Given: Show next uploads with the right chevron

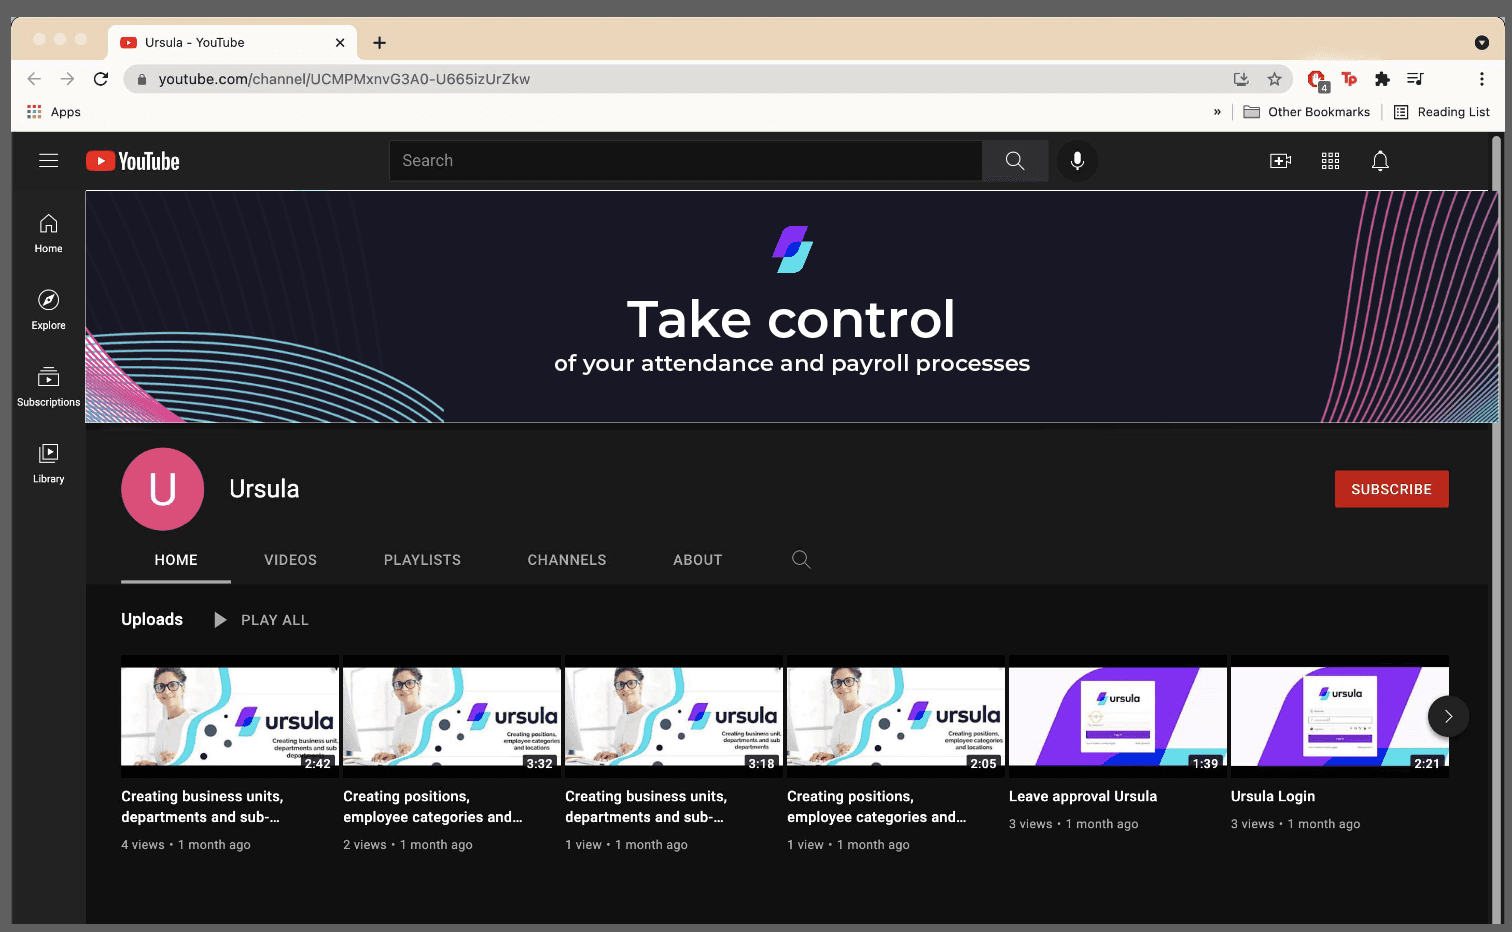Looking at the screenshot, I should [x=1448, y=716].
